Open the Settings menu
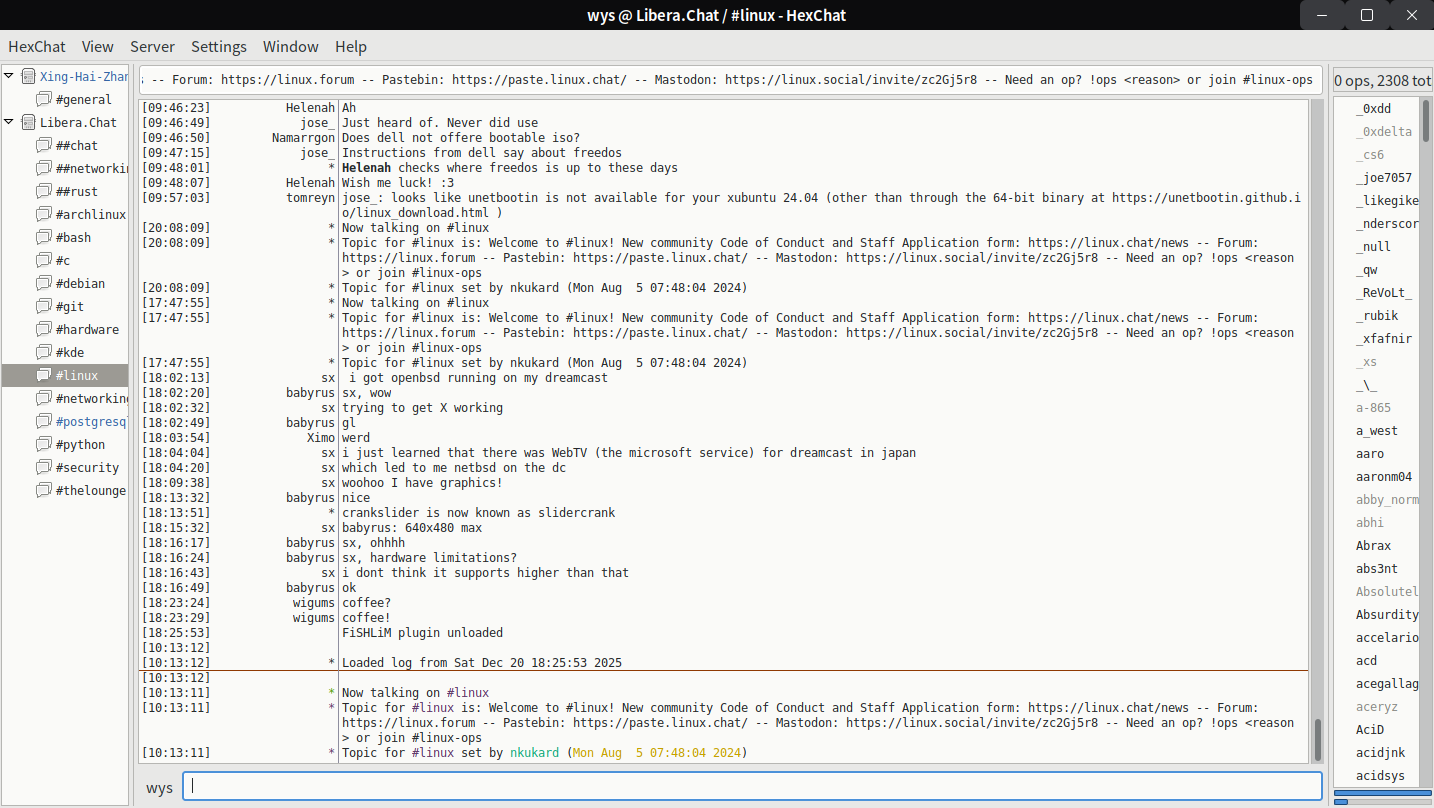Viewport: 1434px width, 808px height. tap(218, 46)
